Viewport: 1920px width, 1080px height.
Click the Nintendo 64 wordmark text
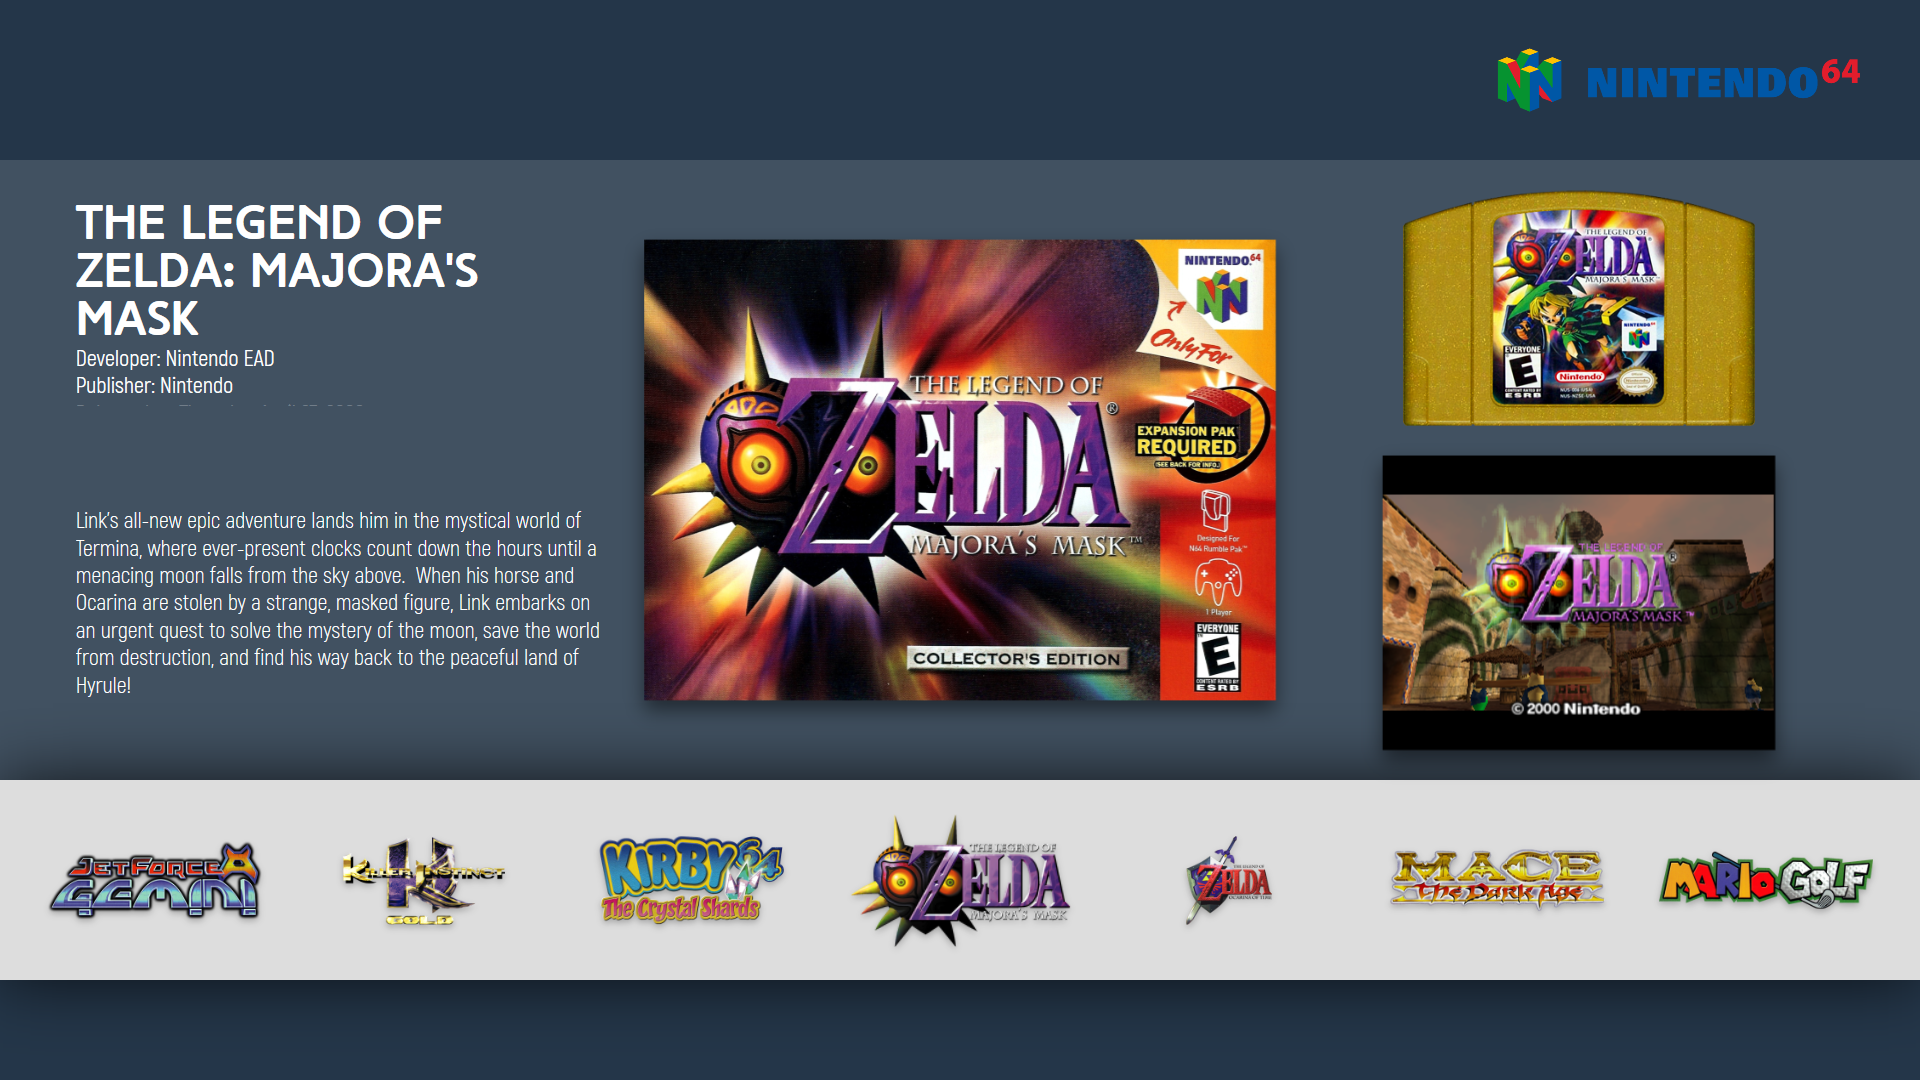tap(1722, 79)
